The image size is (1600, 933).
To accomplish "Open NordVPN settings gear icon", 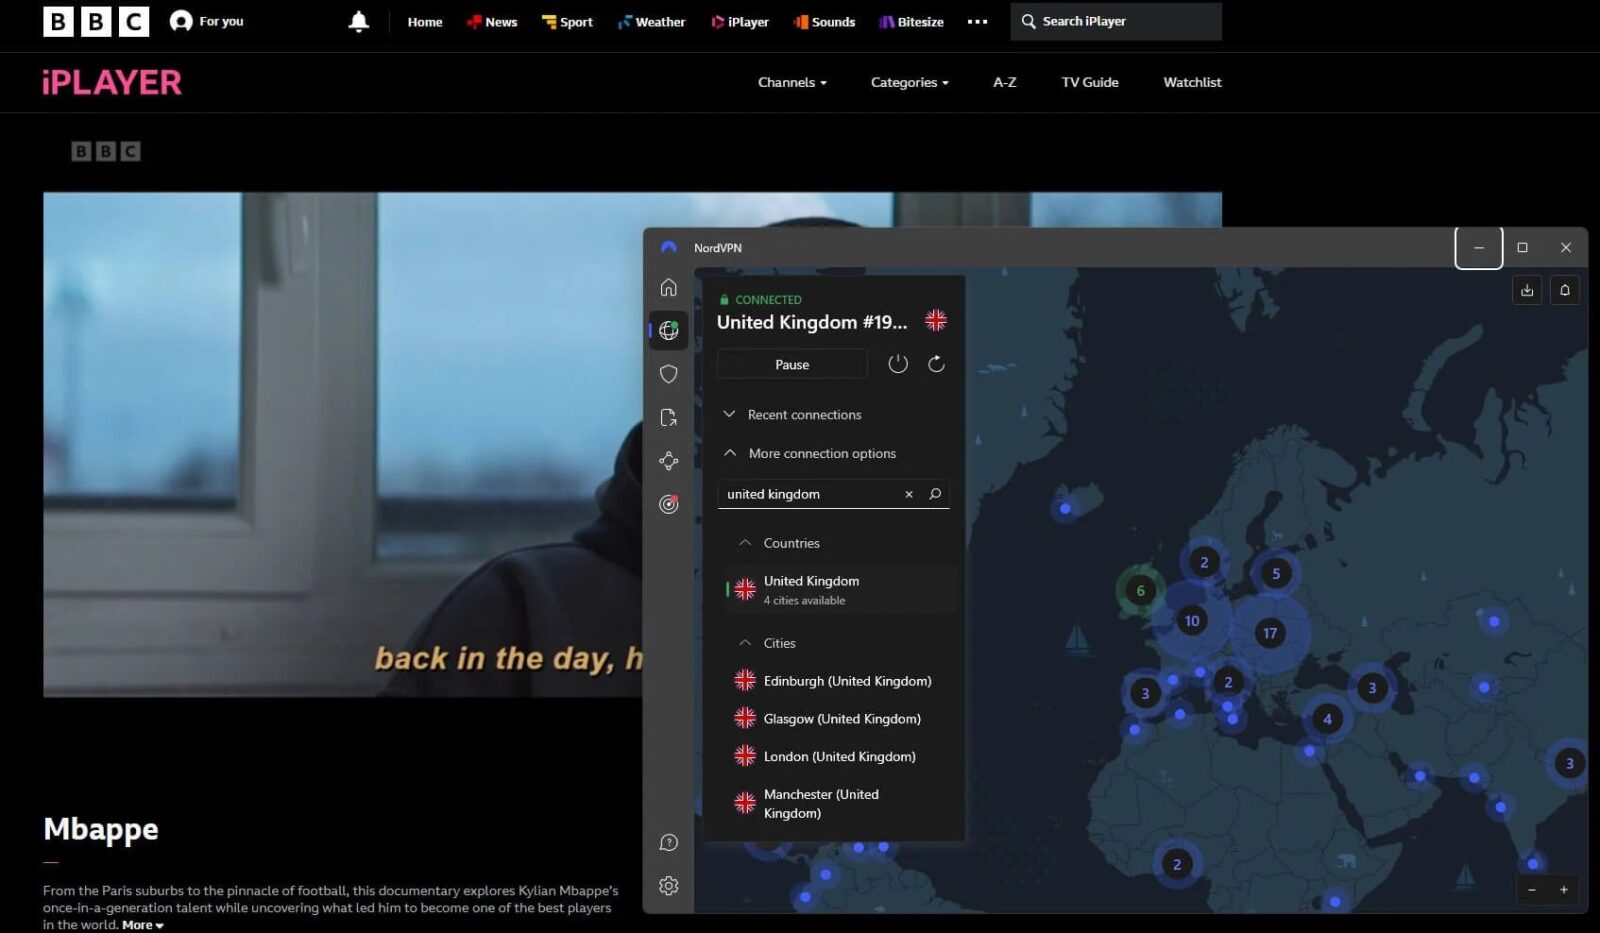I will click(x=669, y=886).
